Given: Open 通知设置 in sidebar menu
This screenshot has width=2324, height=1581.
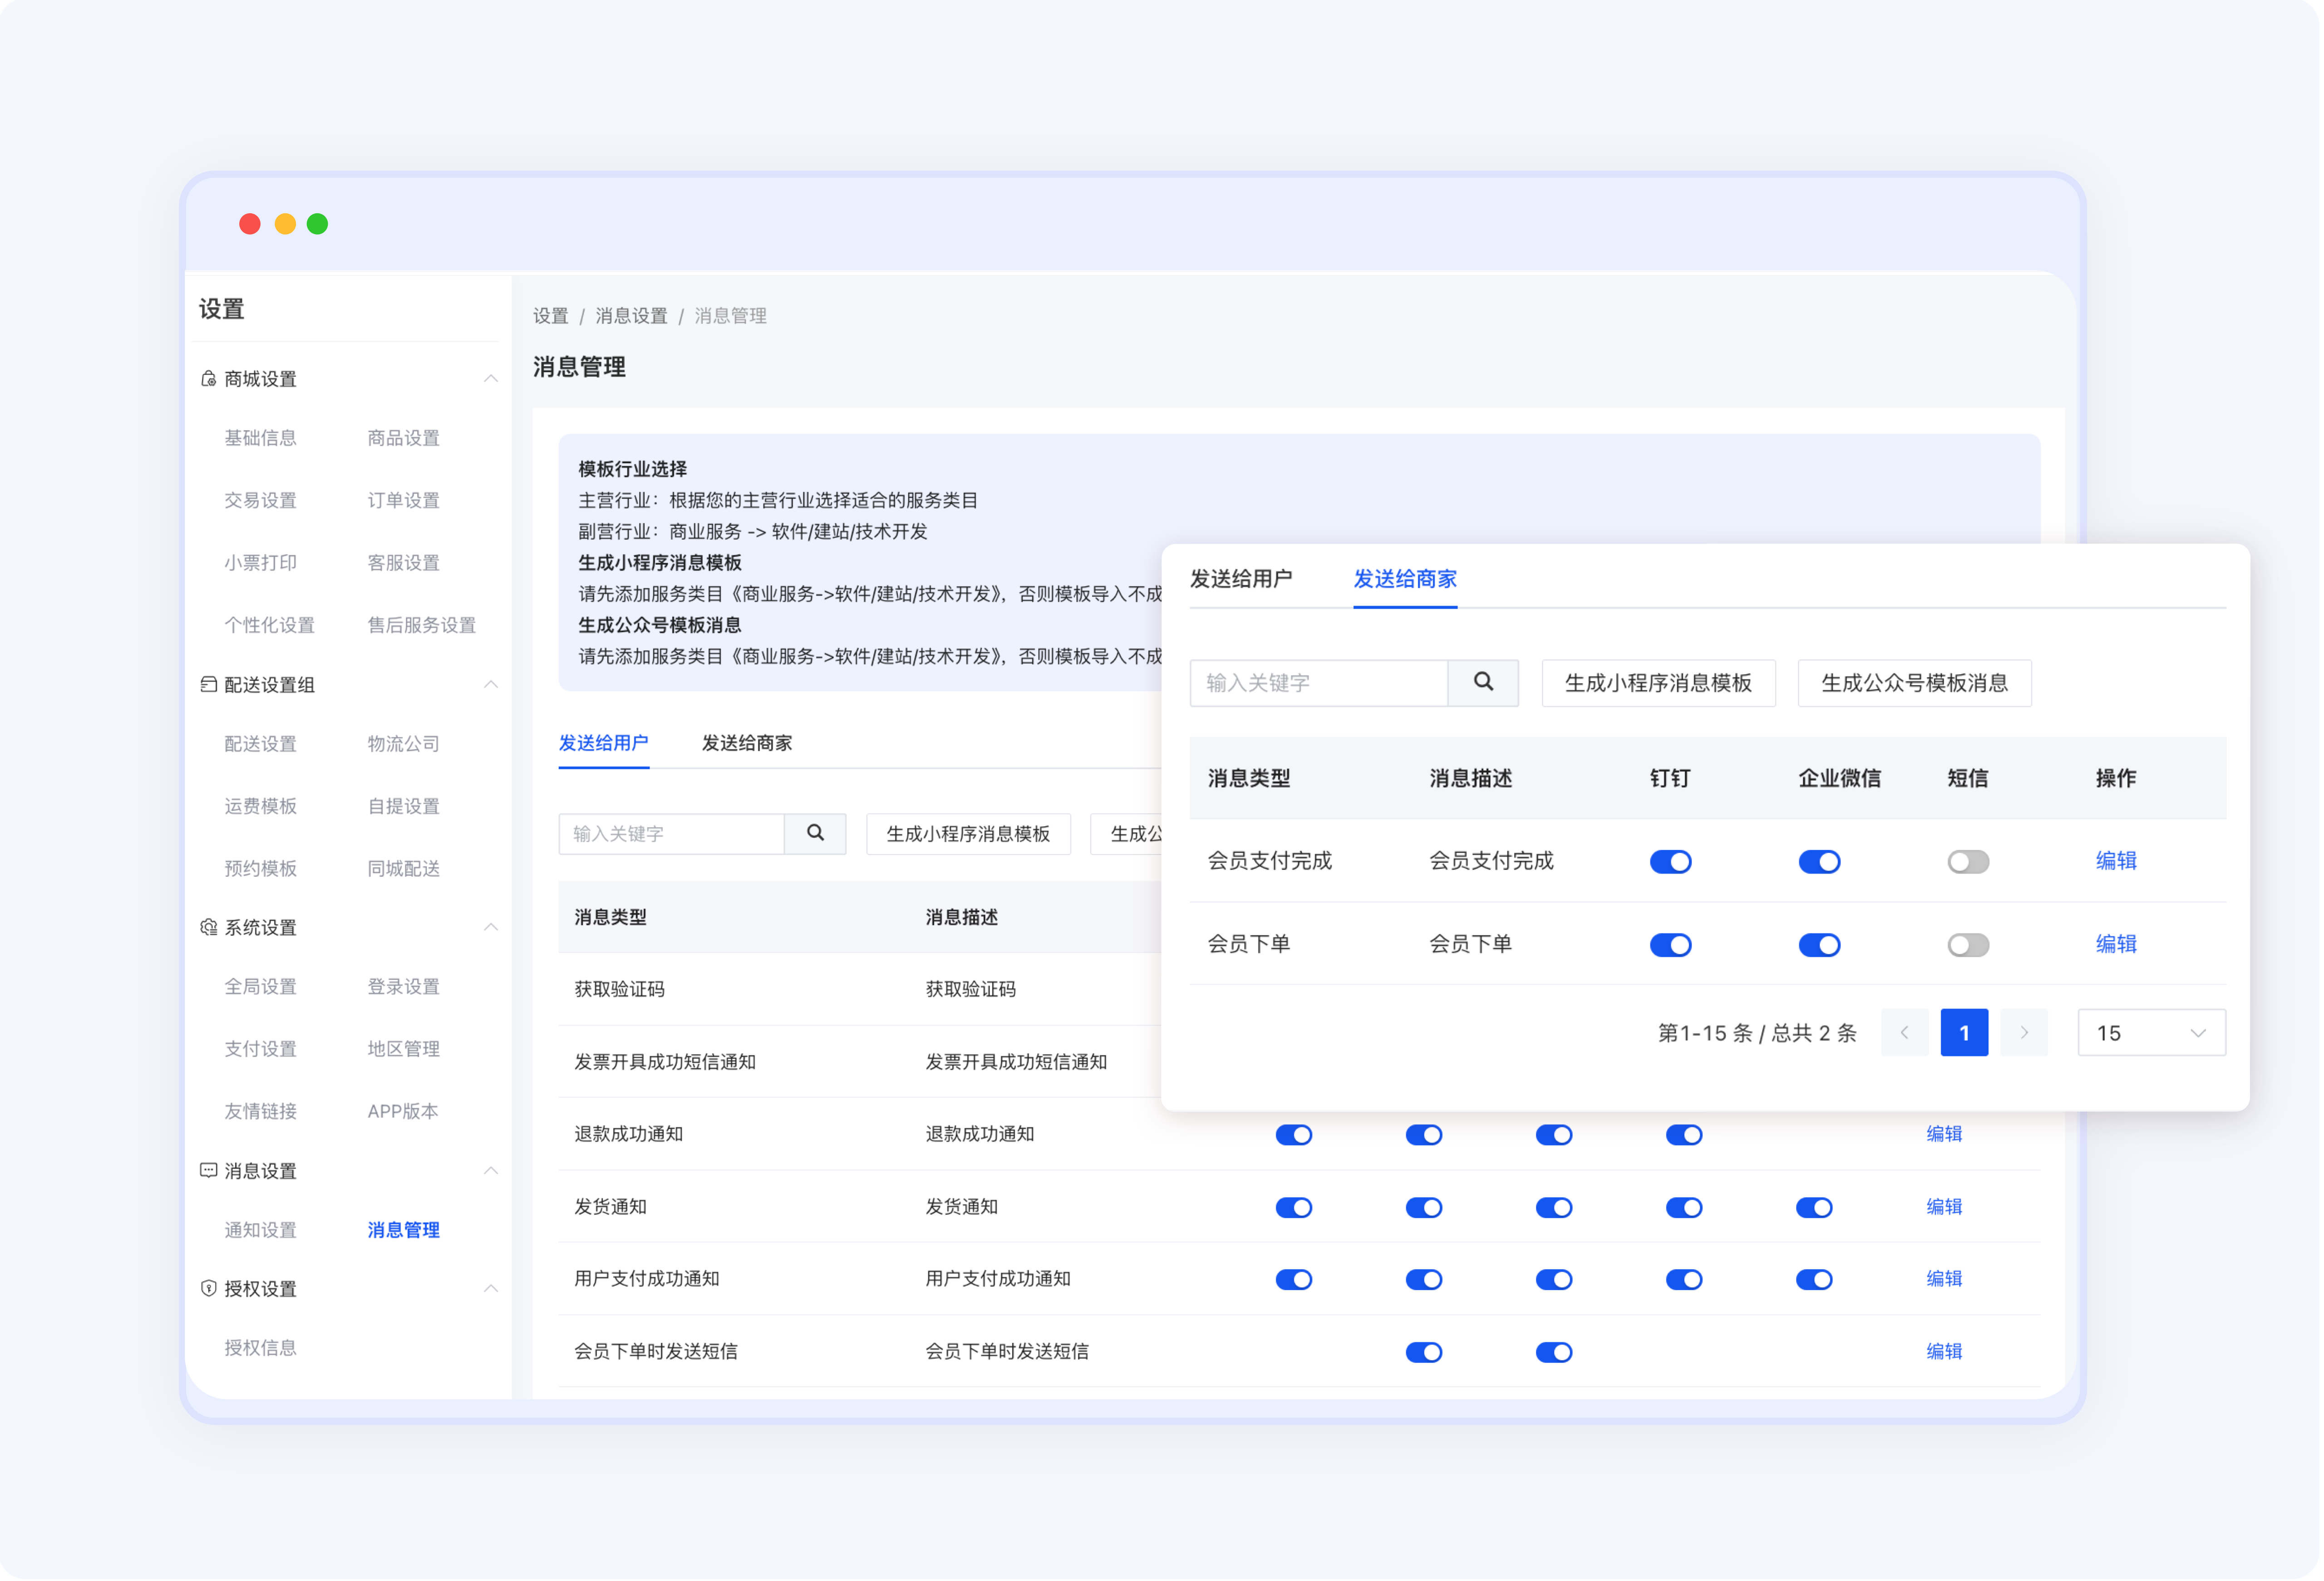Looking at the screenshot, I should [260, 1230].
